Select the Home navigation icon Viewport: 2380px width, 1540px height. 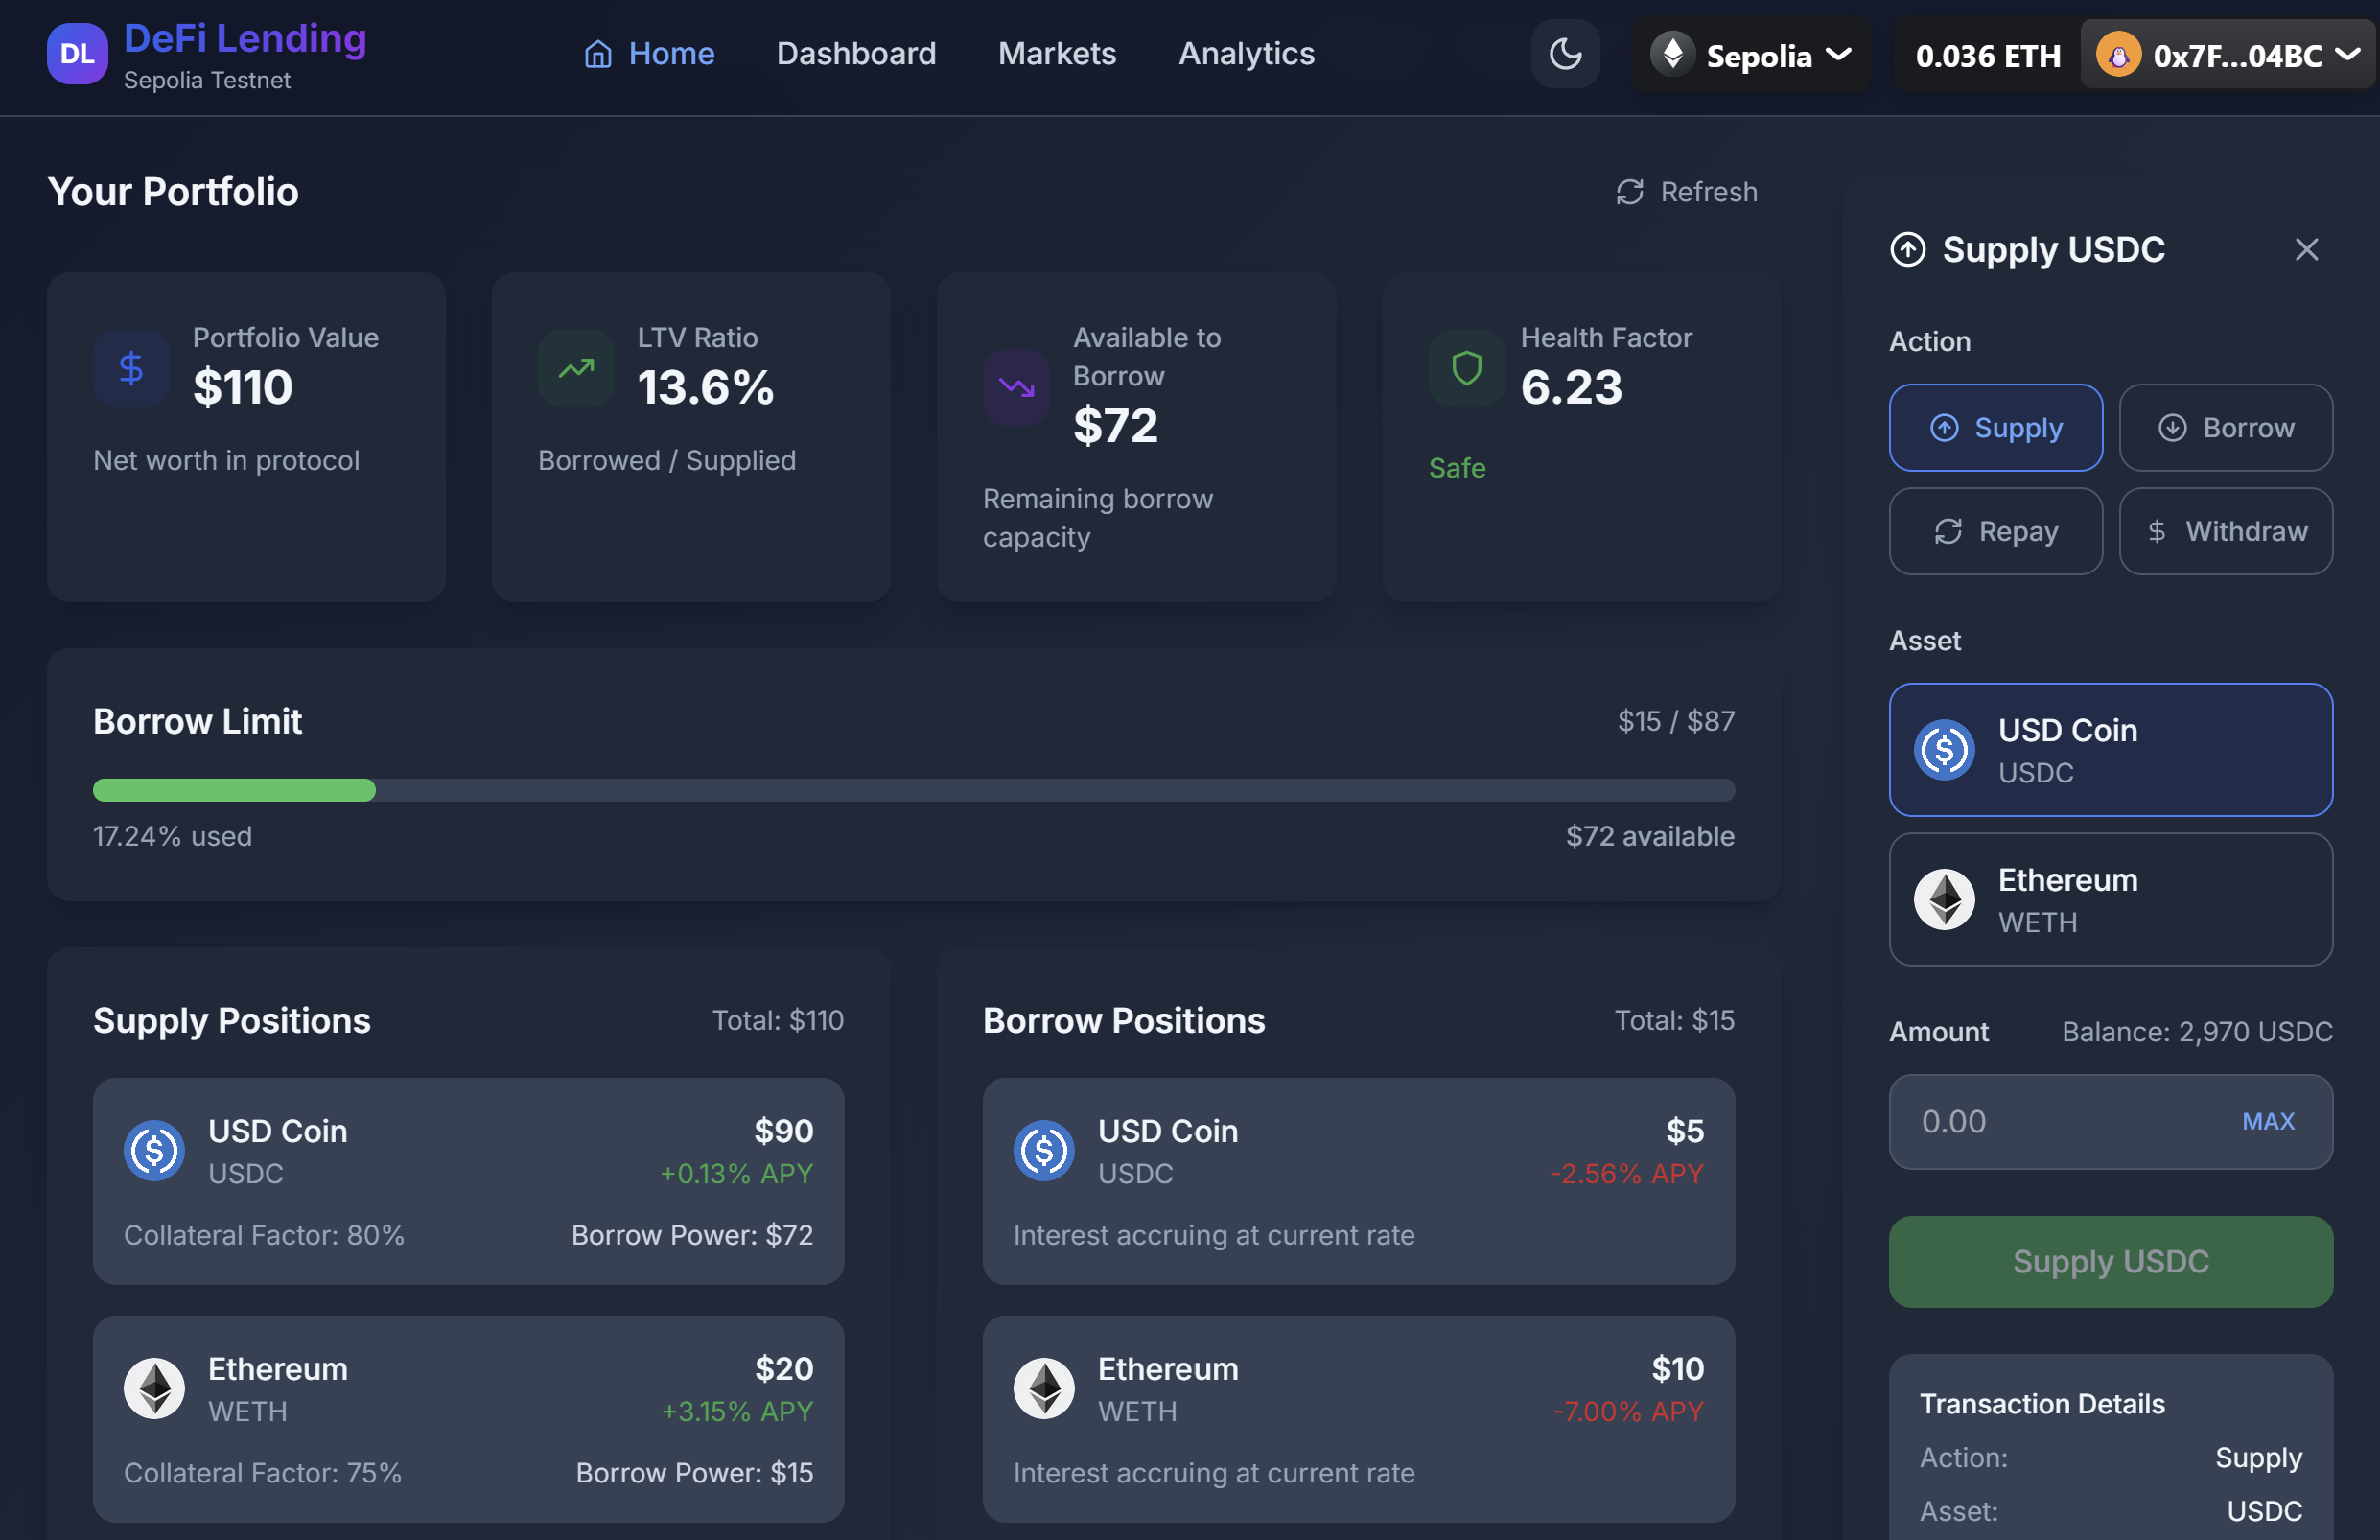[x=598, y=54]
